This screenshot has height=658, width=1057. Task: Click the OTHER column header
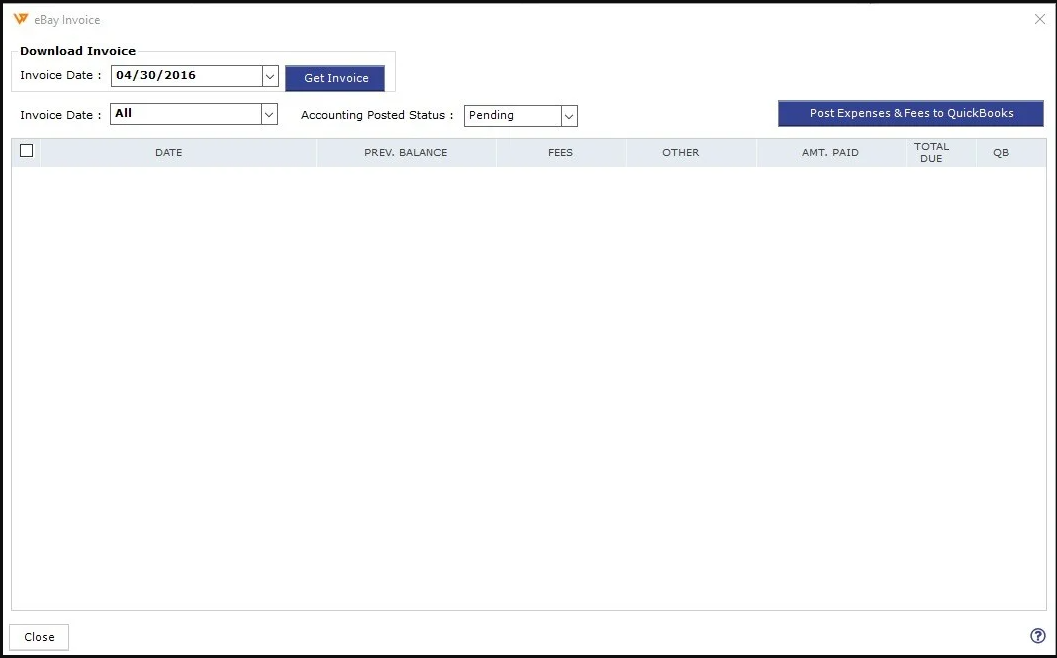point(680,153)
